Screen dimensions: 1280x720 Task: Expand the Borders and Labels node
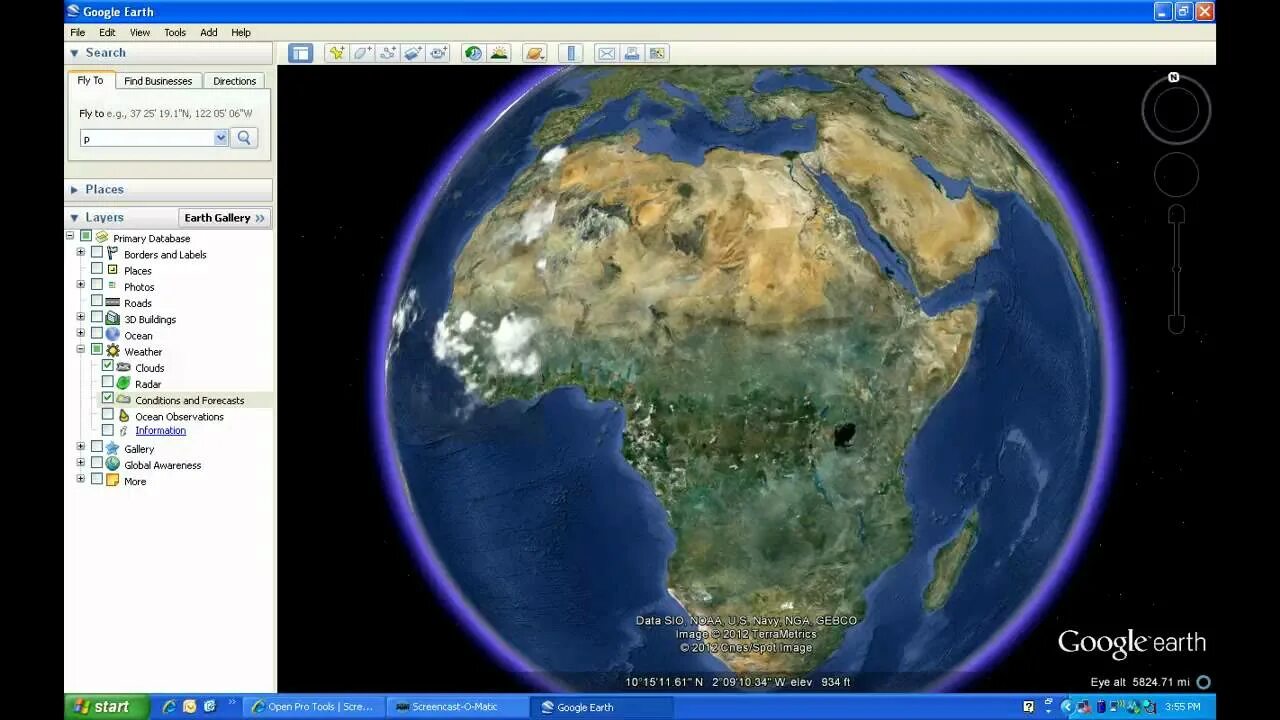coord(81,252)
